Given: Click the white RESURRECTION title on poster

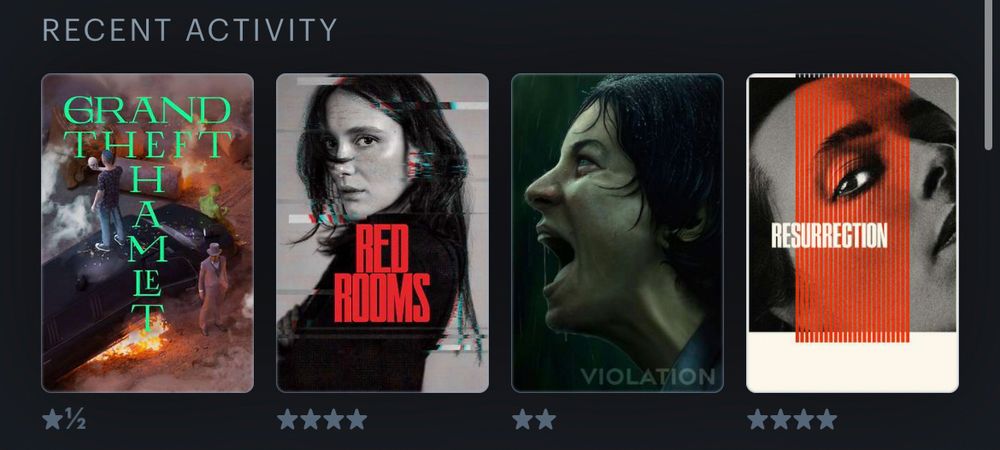Looking at the screenshot, I should pos(829,235).
